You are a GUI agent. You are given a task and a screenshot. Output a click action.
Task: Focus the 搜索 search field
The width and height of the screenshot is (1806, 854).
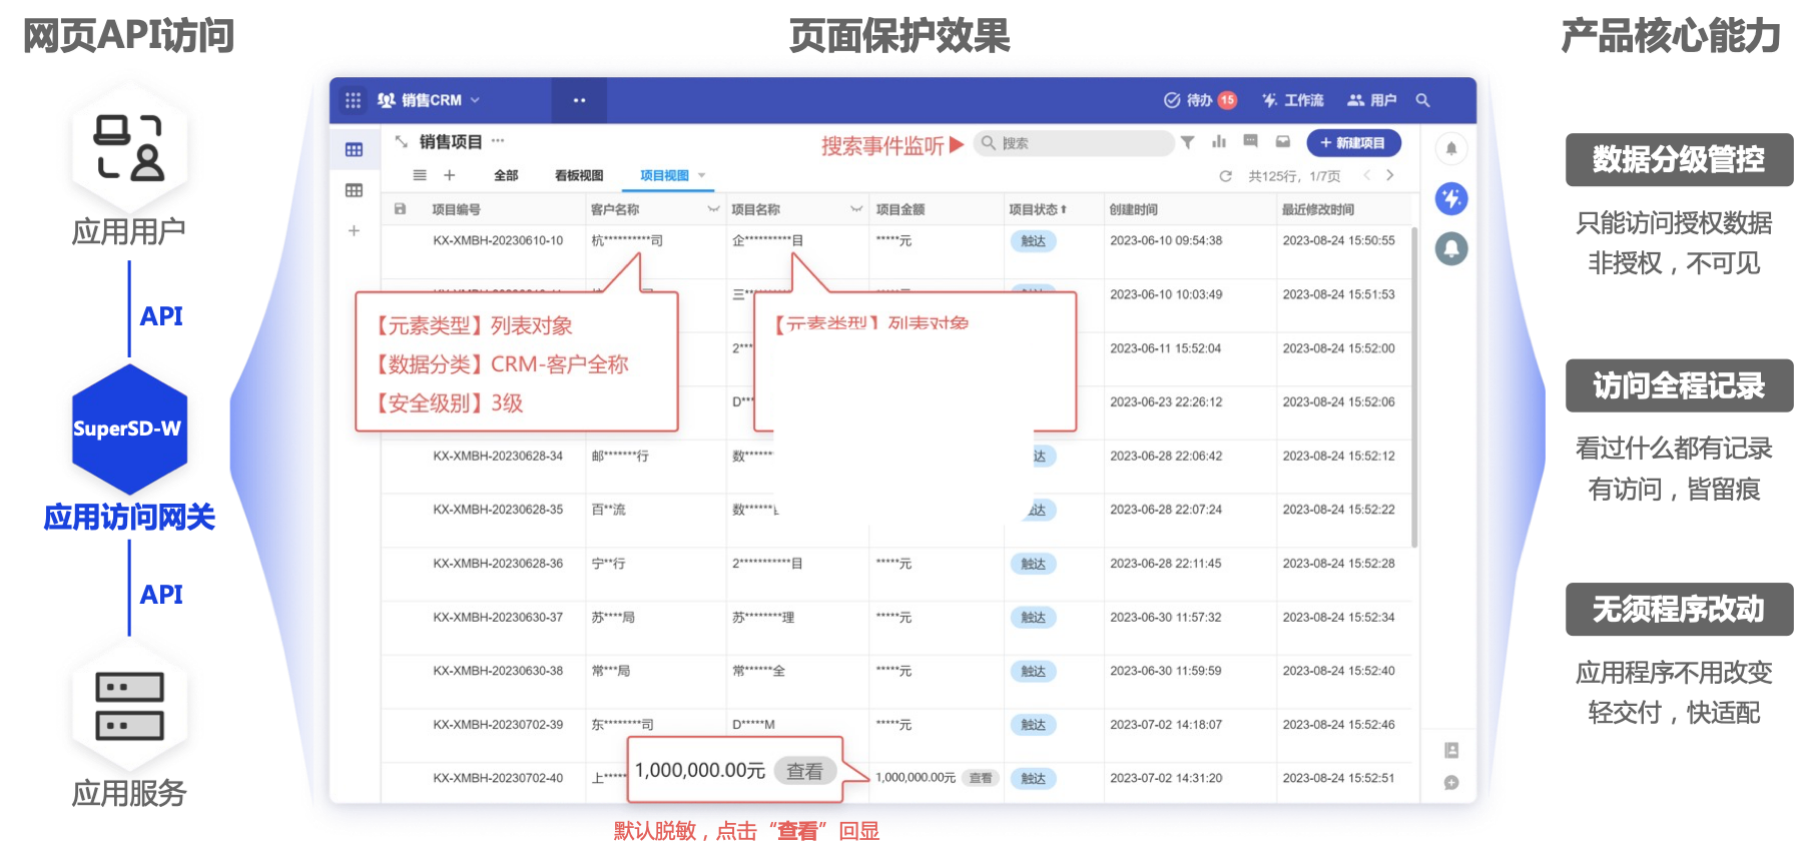1073,143
